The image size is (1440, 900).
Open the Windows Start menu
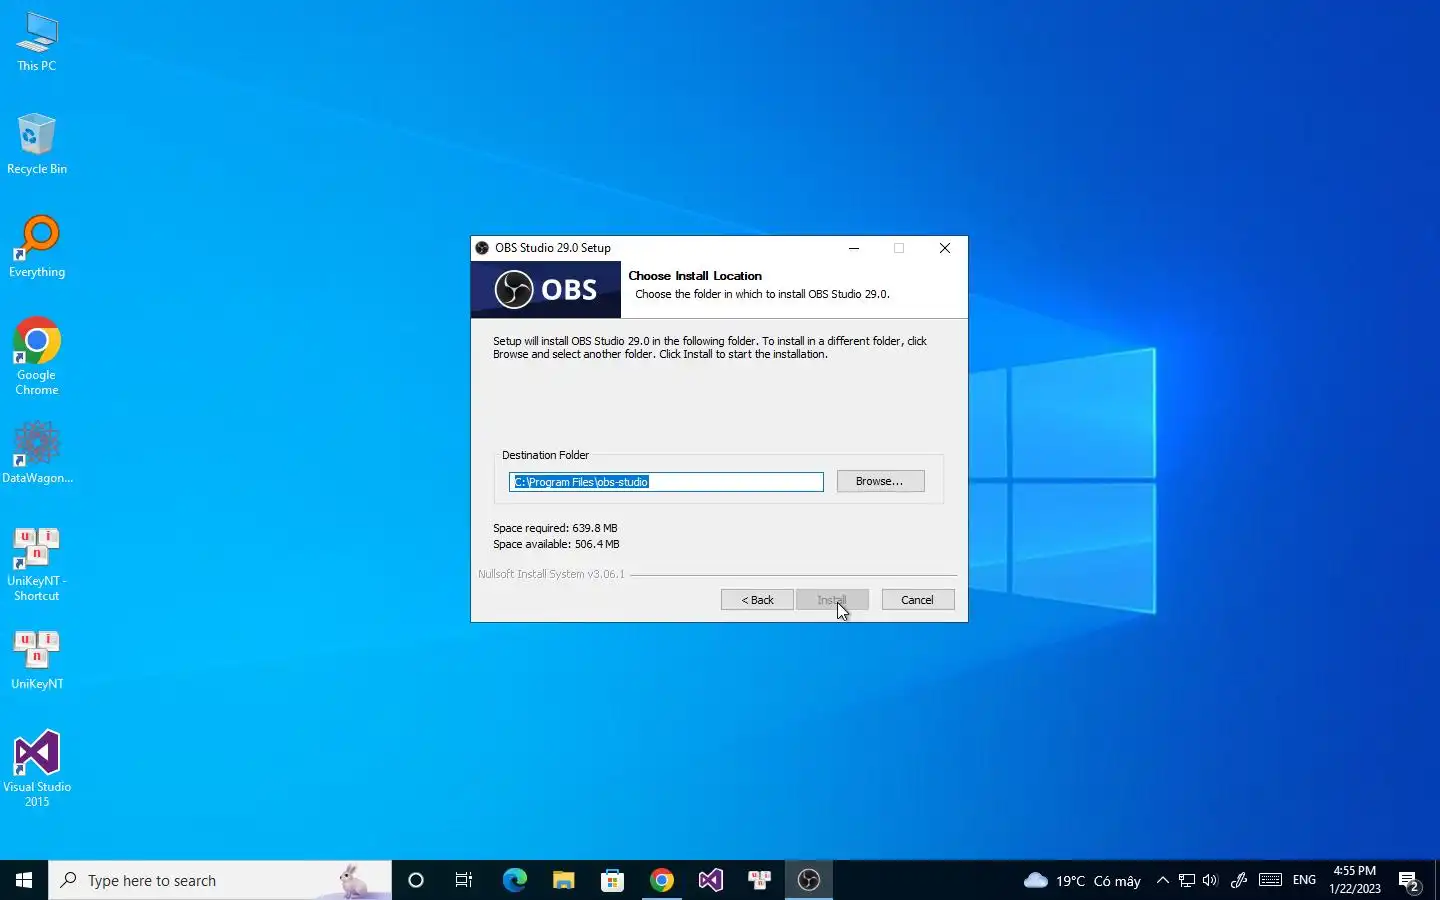click(x=24, y=880)
